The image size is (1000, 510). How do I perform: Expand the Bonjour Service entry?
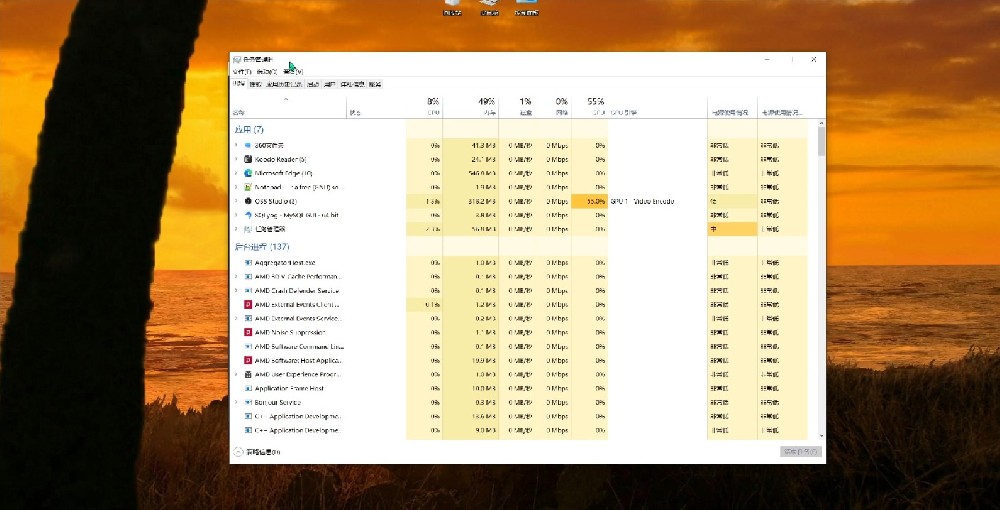pyautogui.click(x=237, y=402)
